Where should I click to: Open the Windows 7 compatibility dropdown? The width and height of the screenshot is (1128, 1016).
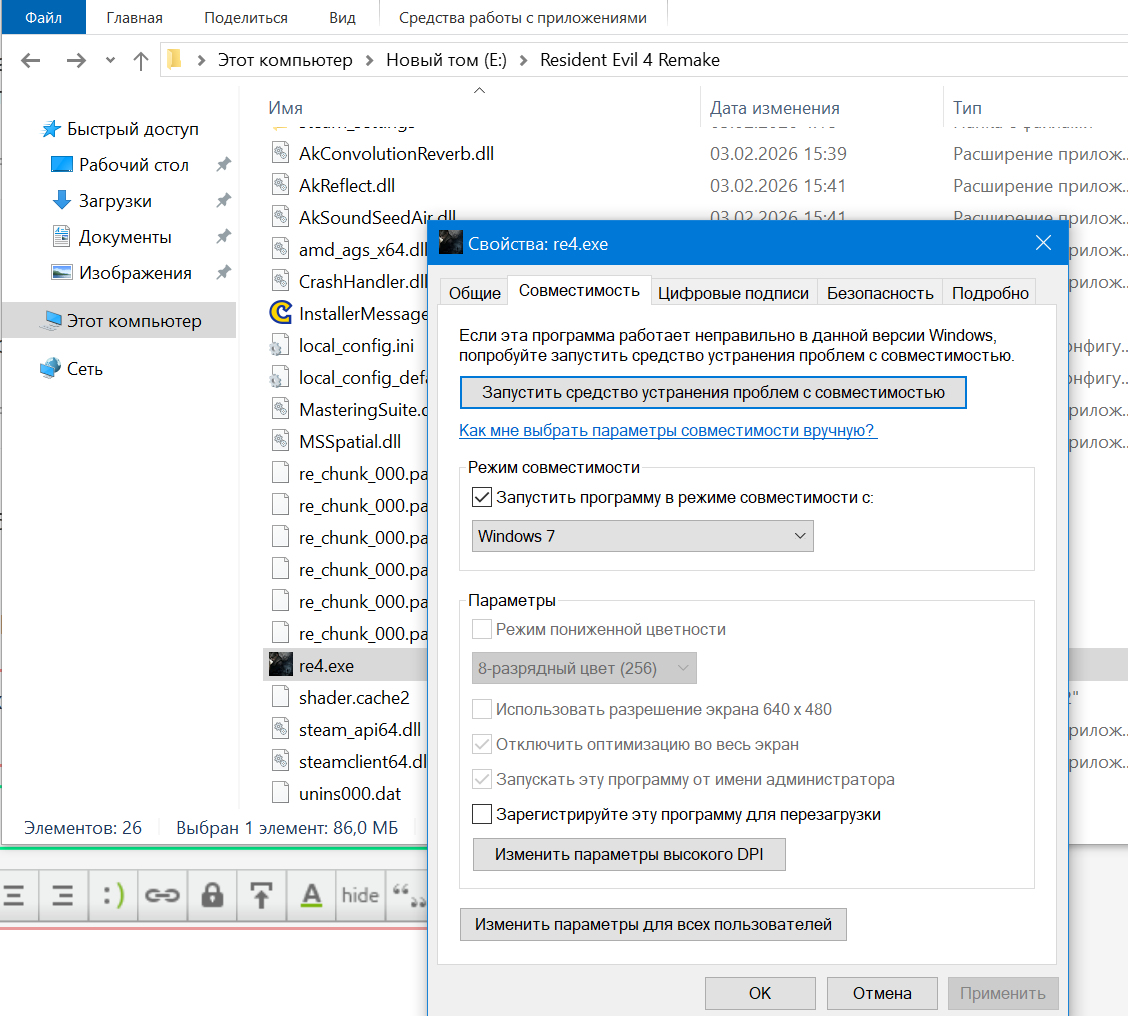pyautogui.click(x=642, y=536)
